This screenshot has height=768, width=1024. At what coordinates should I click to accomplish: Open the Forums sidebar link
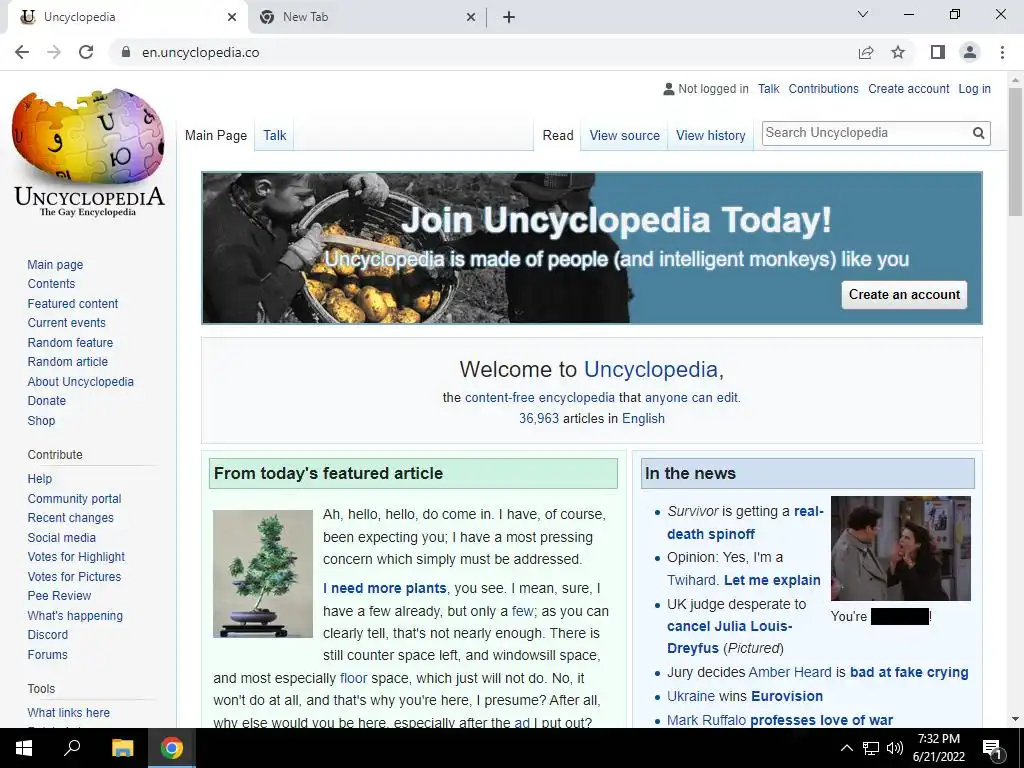(x=47, y=654)
